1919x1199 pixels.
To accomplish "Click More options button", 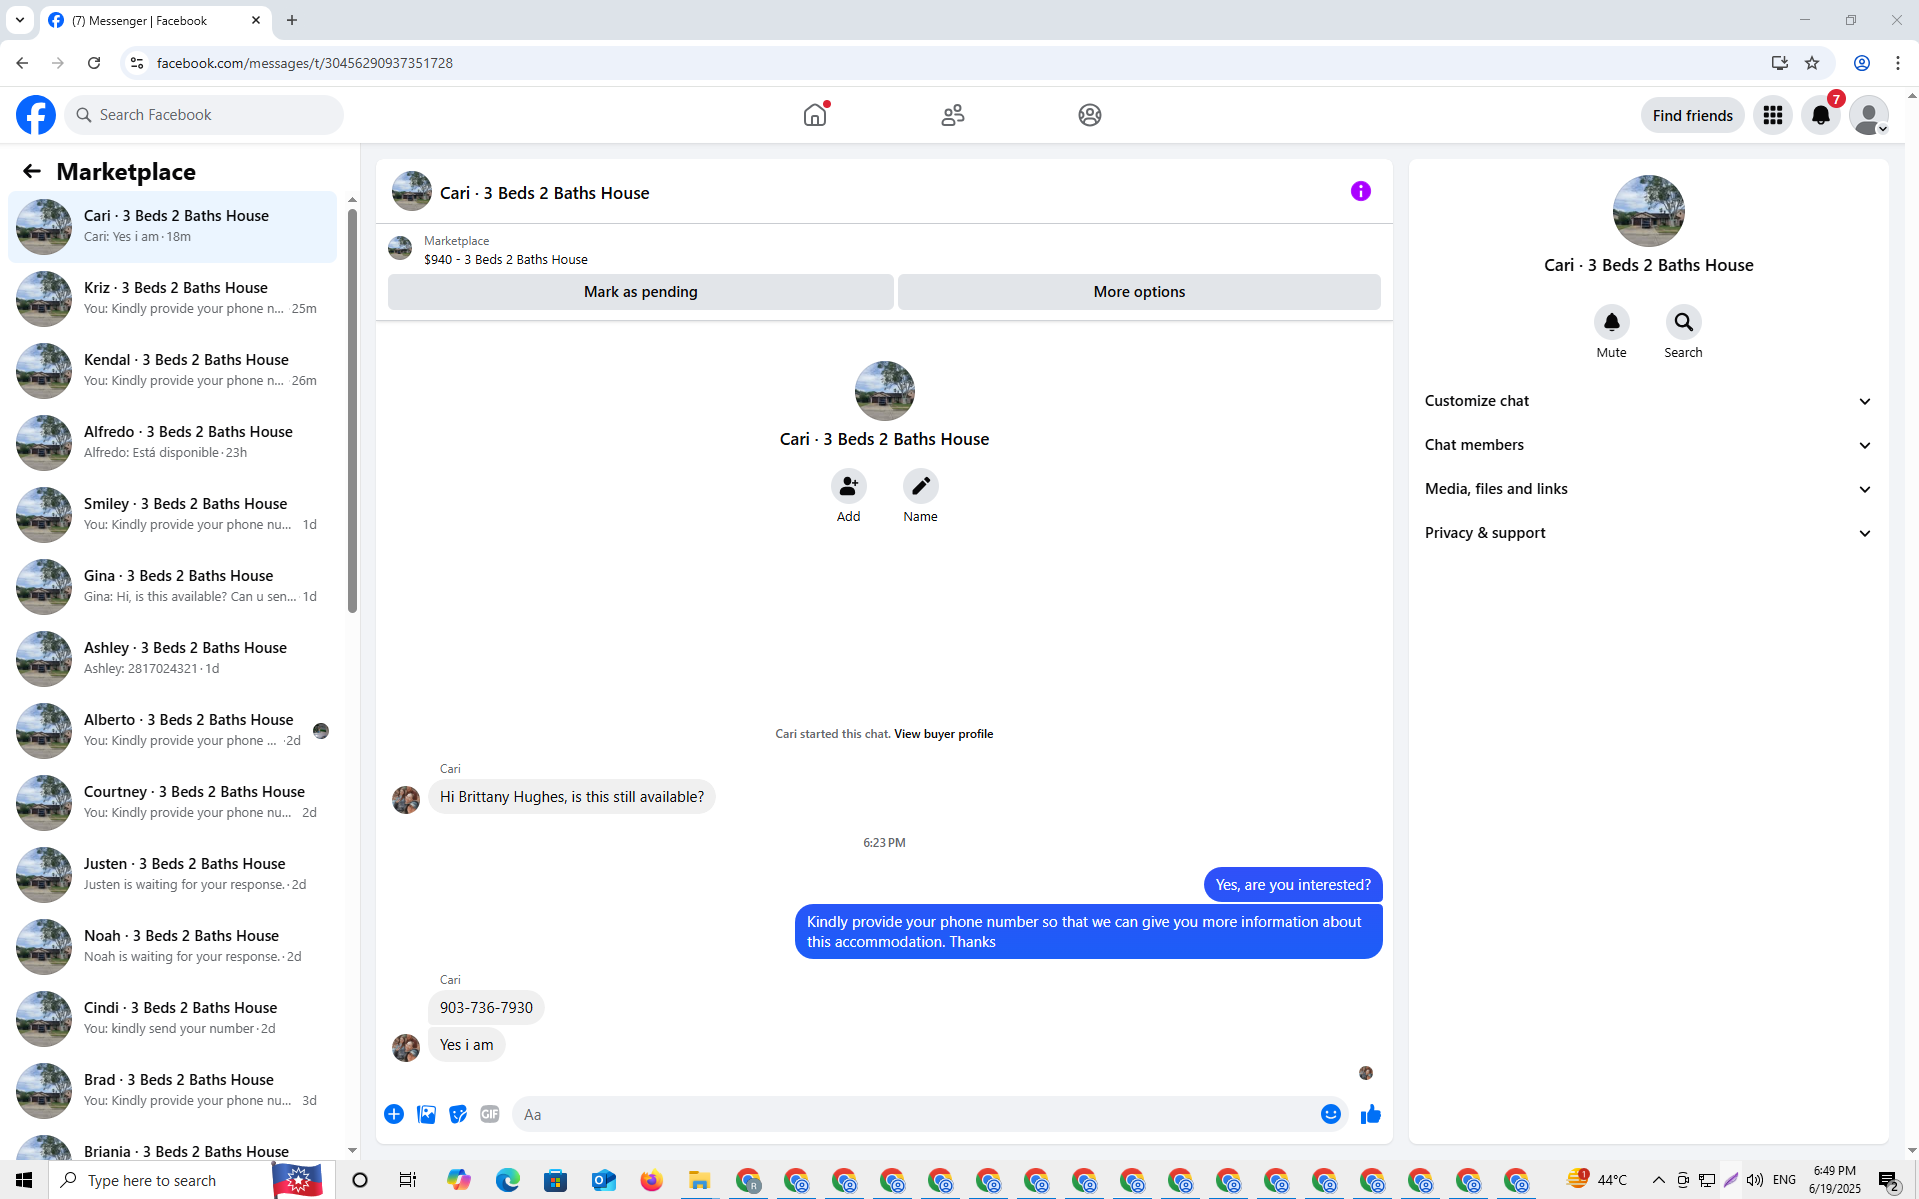I will pos(1139,292).
